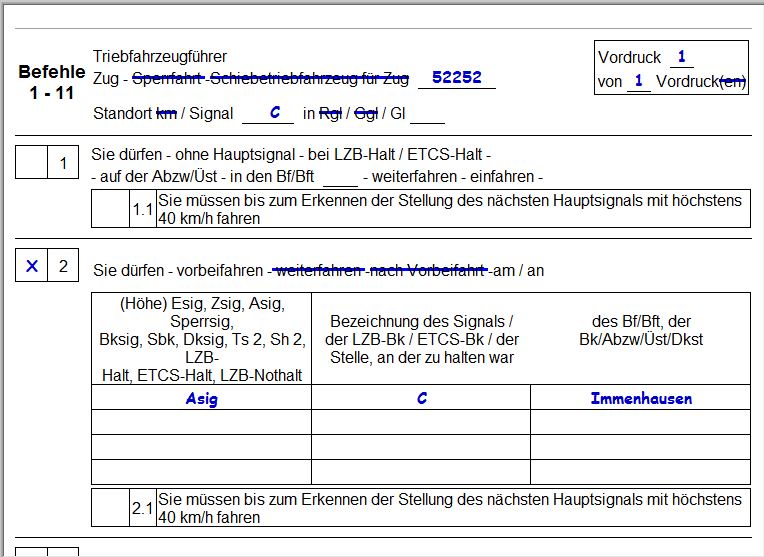
Task: Click the empty Gl field after Standort
Action: click(x=427, y=115)
